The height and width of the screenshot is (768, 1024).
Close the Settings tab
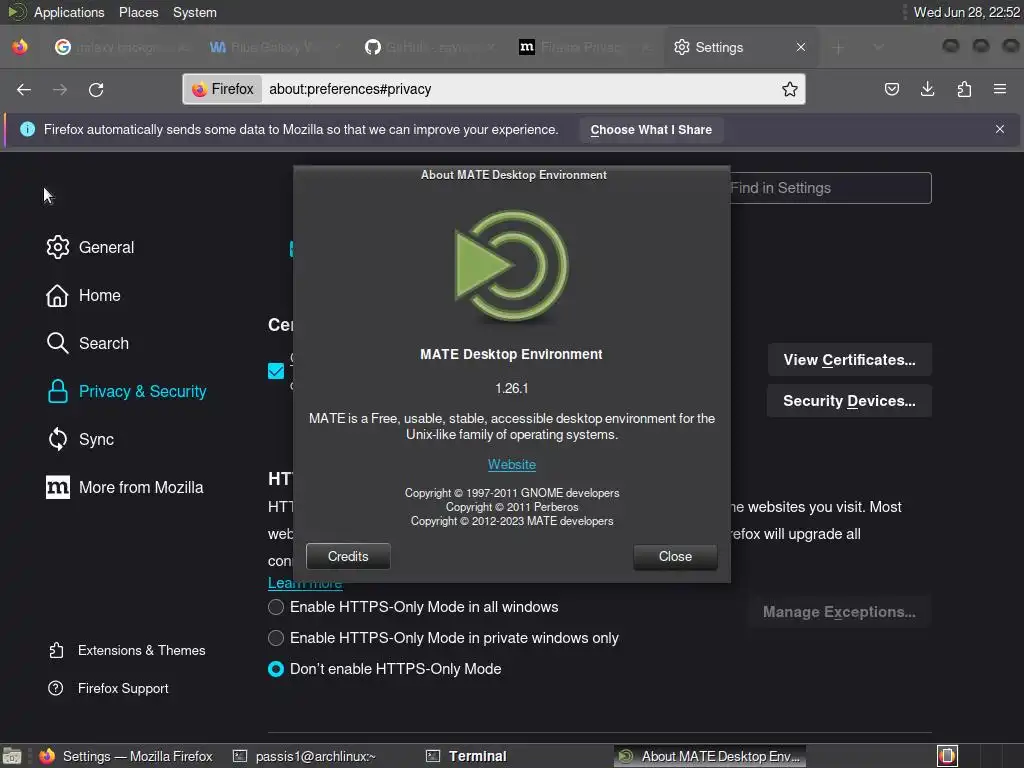click(801, 47)
